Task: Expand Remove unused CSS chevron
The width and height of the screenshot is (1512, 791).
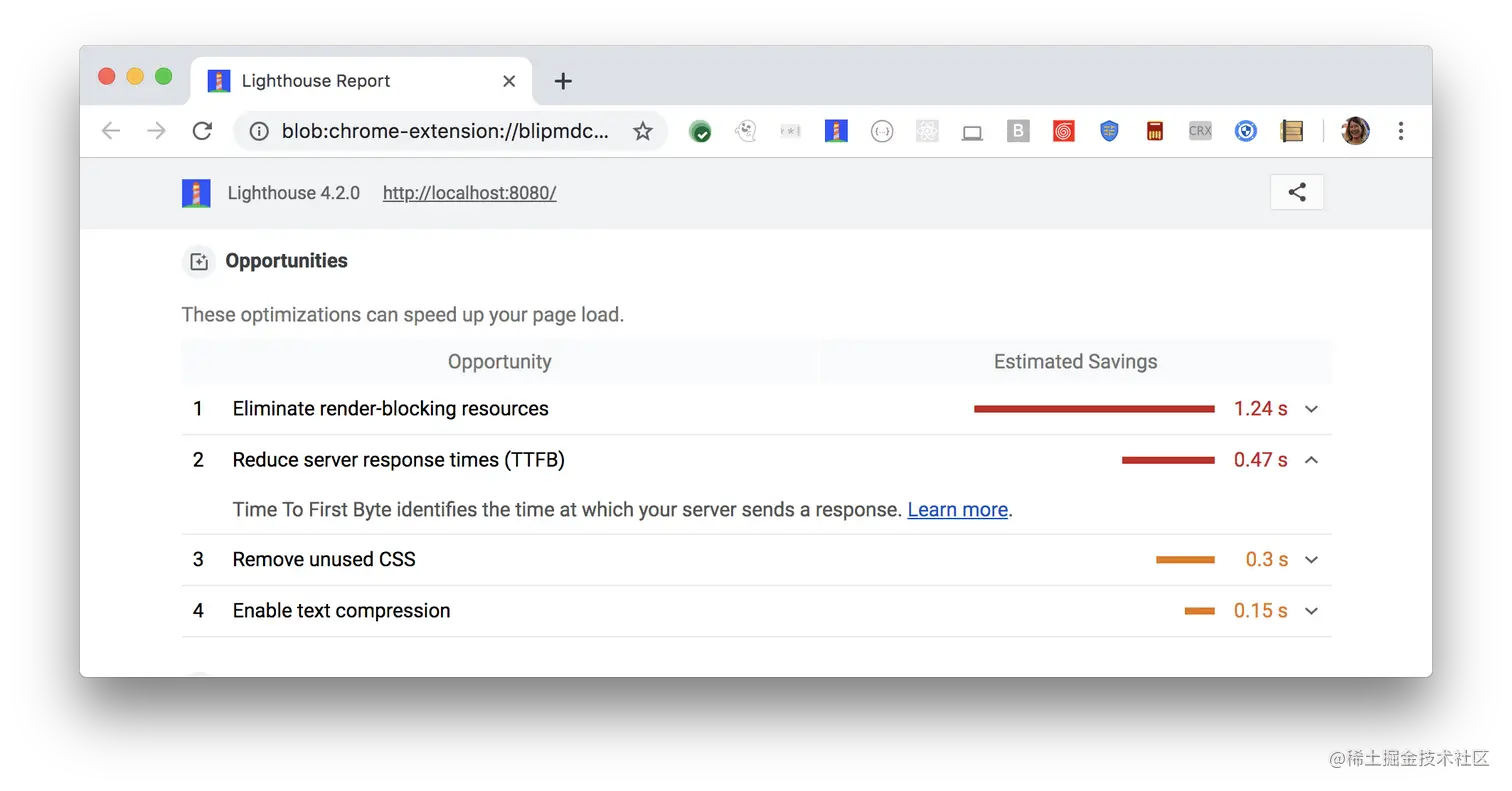Action: [x=1312, y=560]
